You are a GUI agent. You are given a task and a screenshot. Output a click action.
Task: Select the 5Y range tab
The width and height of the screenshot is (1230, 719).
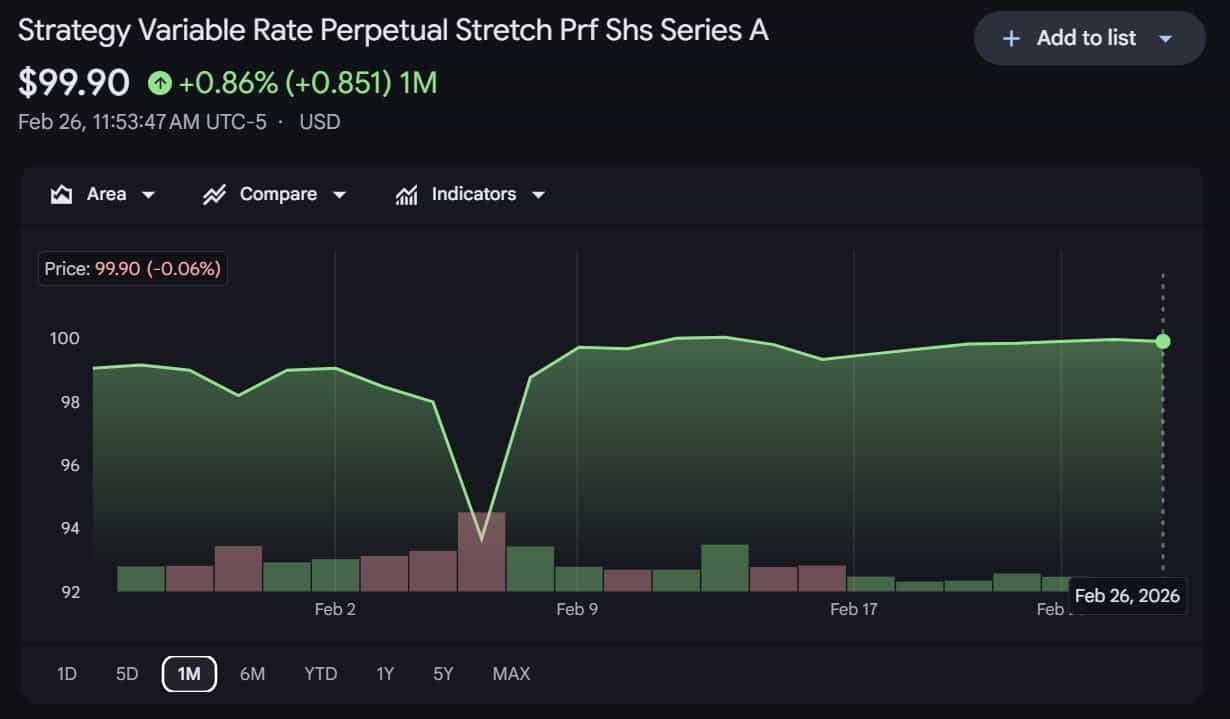point(442,673)
